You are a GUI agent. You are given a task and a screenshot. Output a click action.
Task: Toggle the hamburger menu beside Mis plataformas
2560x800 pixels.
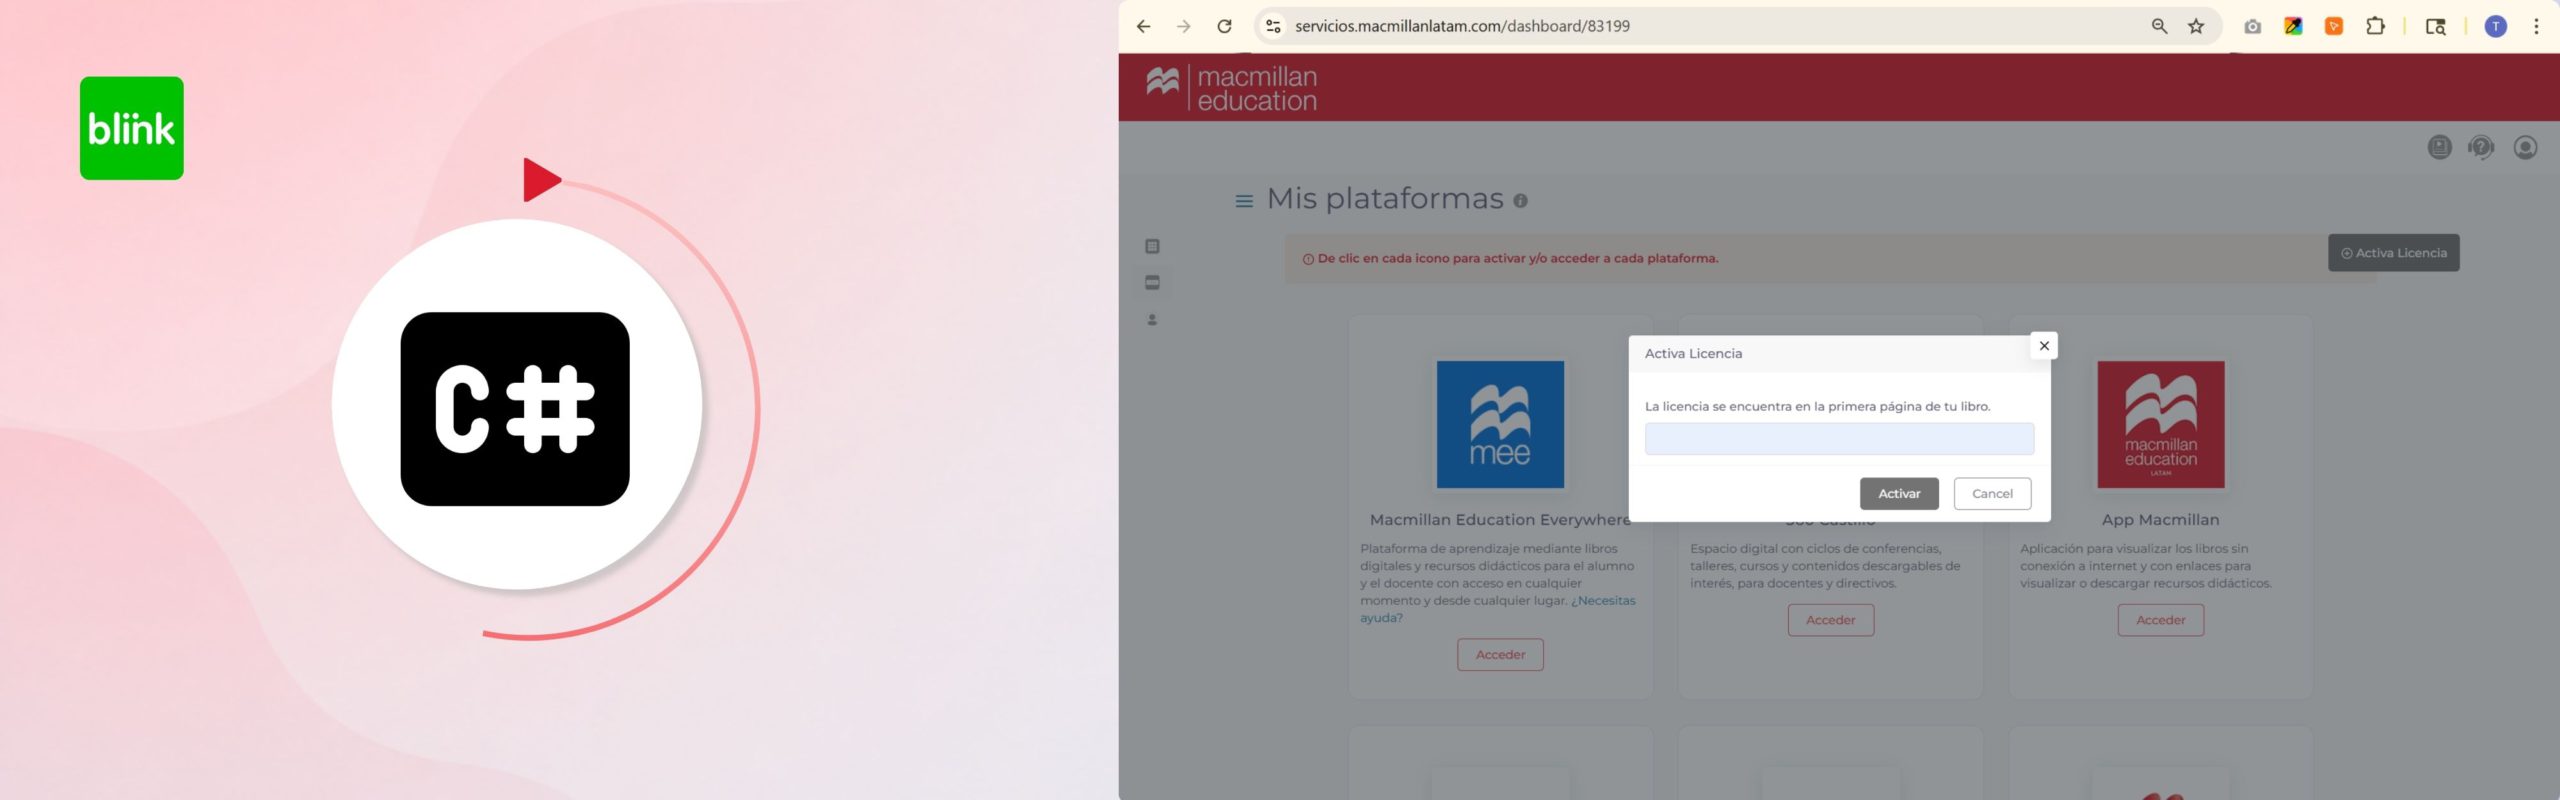point(1244,201)
